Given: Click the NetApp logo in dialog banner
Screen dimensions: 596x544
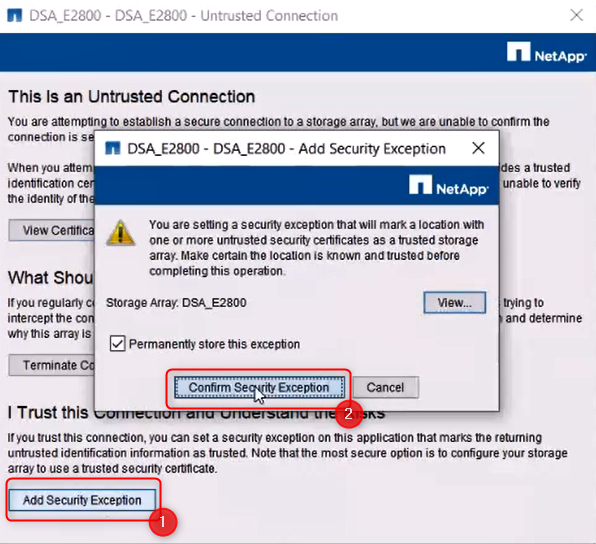Looking at the screenshot, I should (x=449, y=185).
